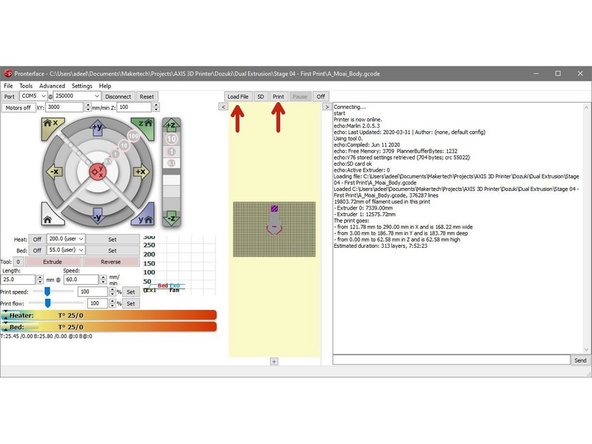Click the Tool 0 selector button
Viewport: 592px width, 444px height.
(x=18, y=262)
